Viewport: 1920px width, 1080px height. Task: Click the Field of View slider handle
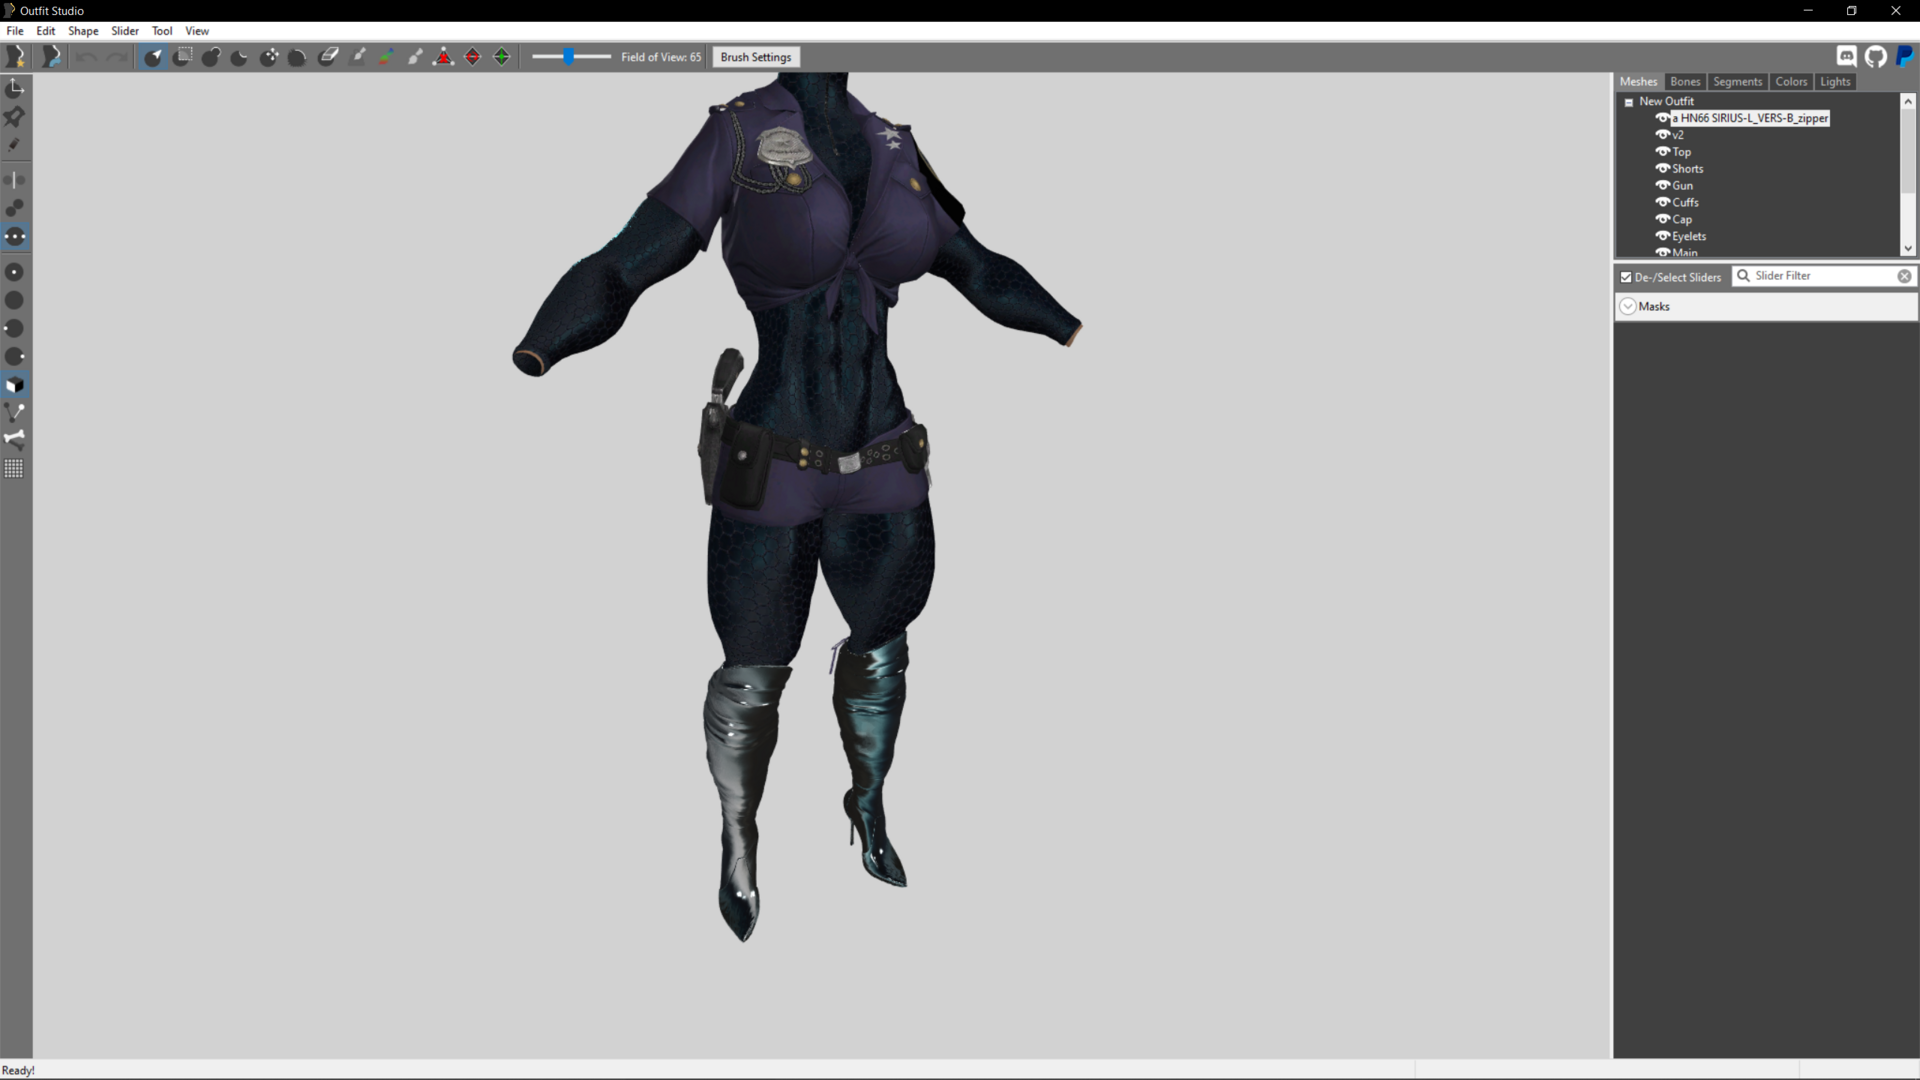(568, 57)
